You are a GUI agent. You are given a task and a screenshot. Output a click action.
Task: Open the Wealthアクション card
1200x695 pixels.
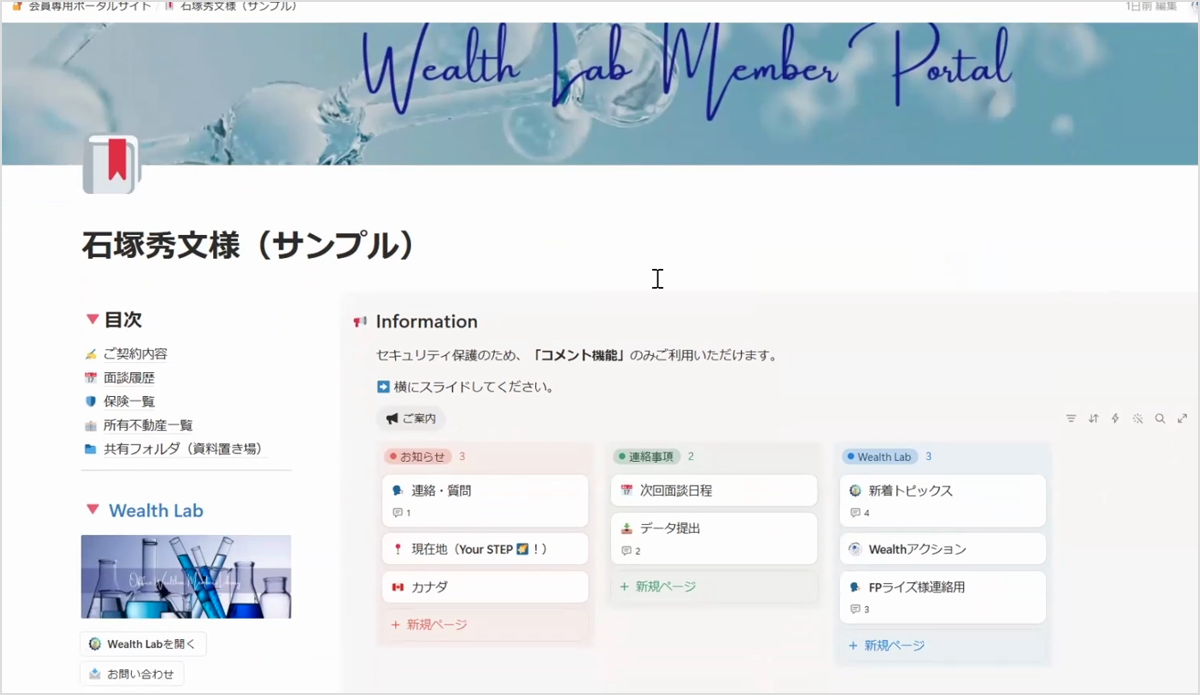pyautogui.click(x=943, y=549)
